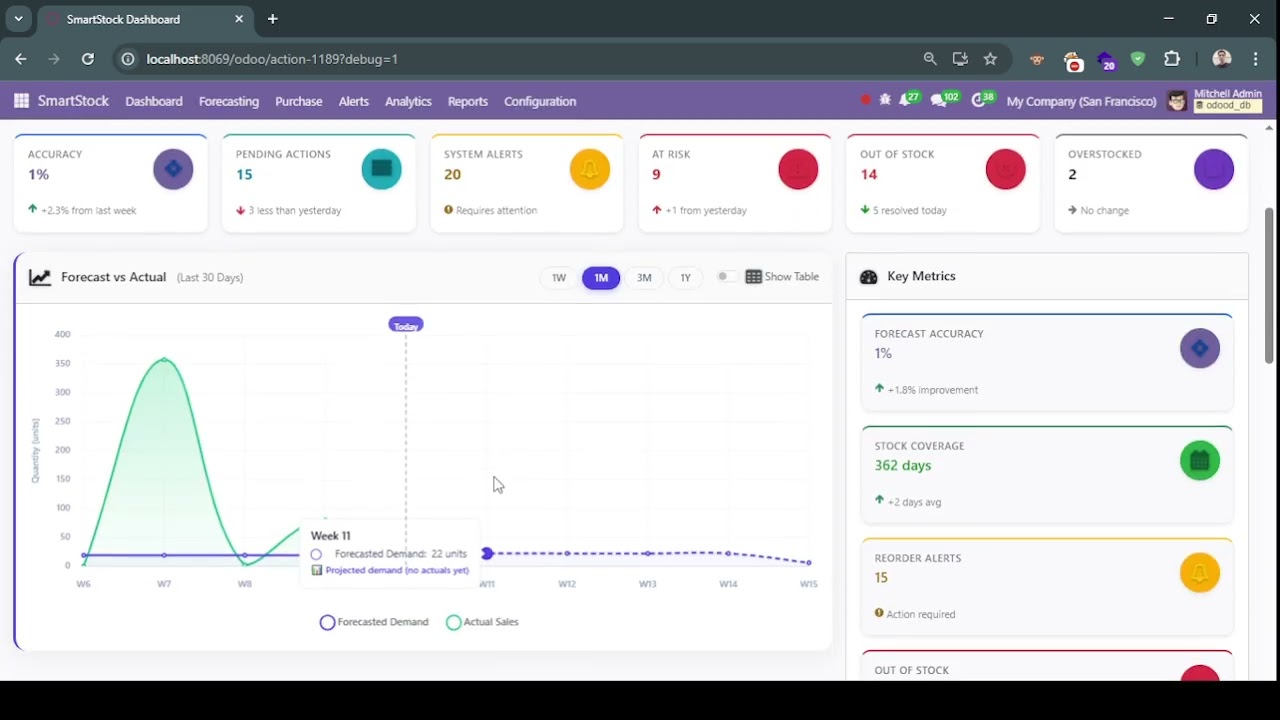Zoom using the browser magnifier icon
Viewport: 1280px width, 720px height.
click(930, 59)
